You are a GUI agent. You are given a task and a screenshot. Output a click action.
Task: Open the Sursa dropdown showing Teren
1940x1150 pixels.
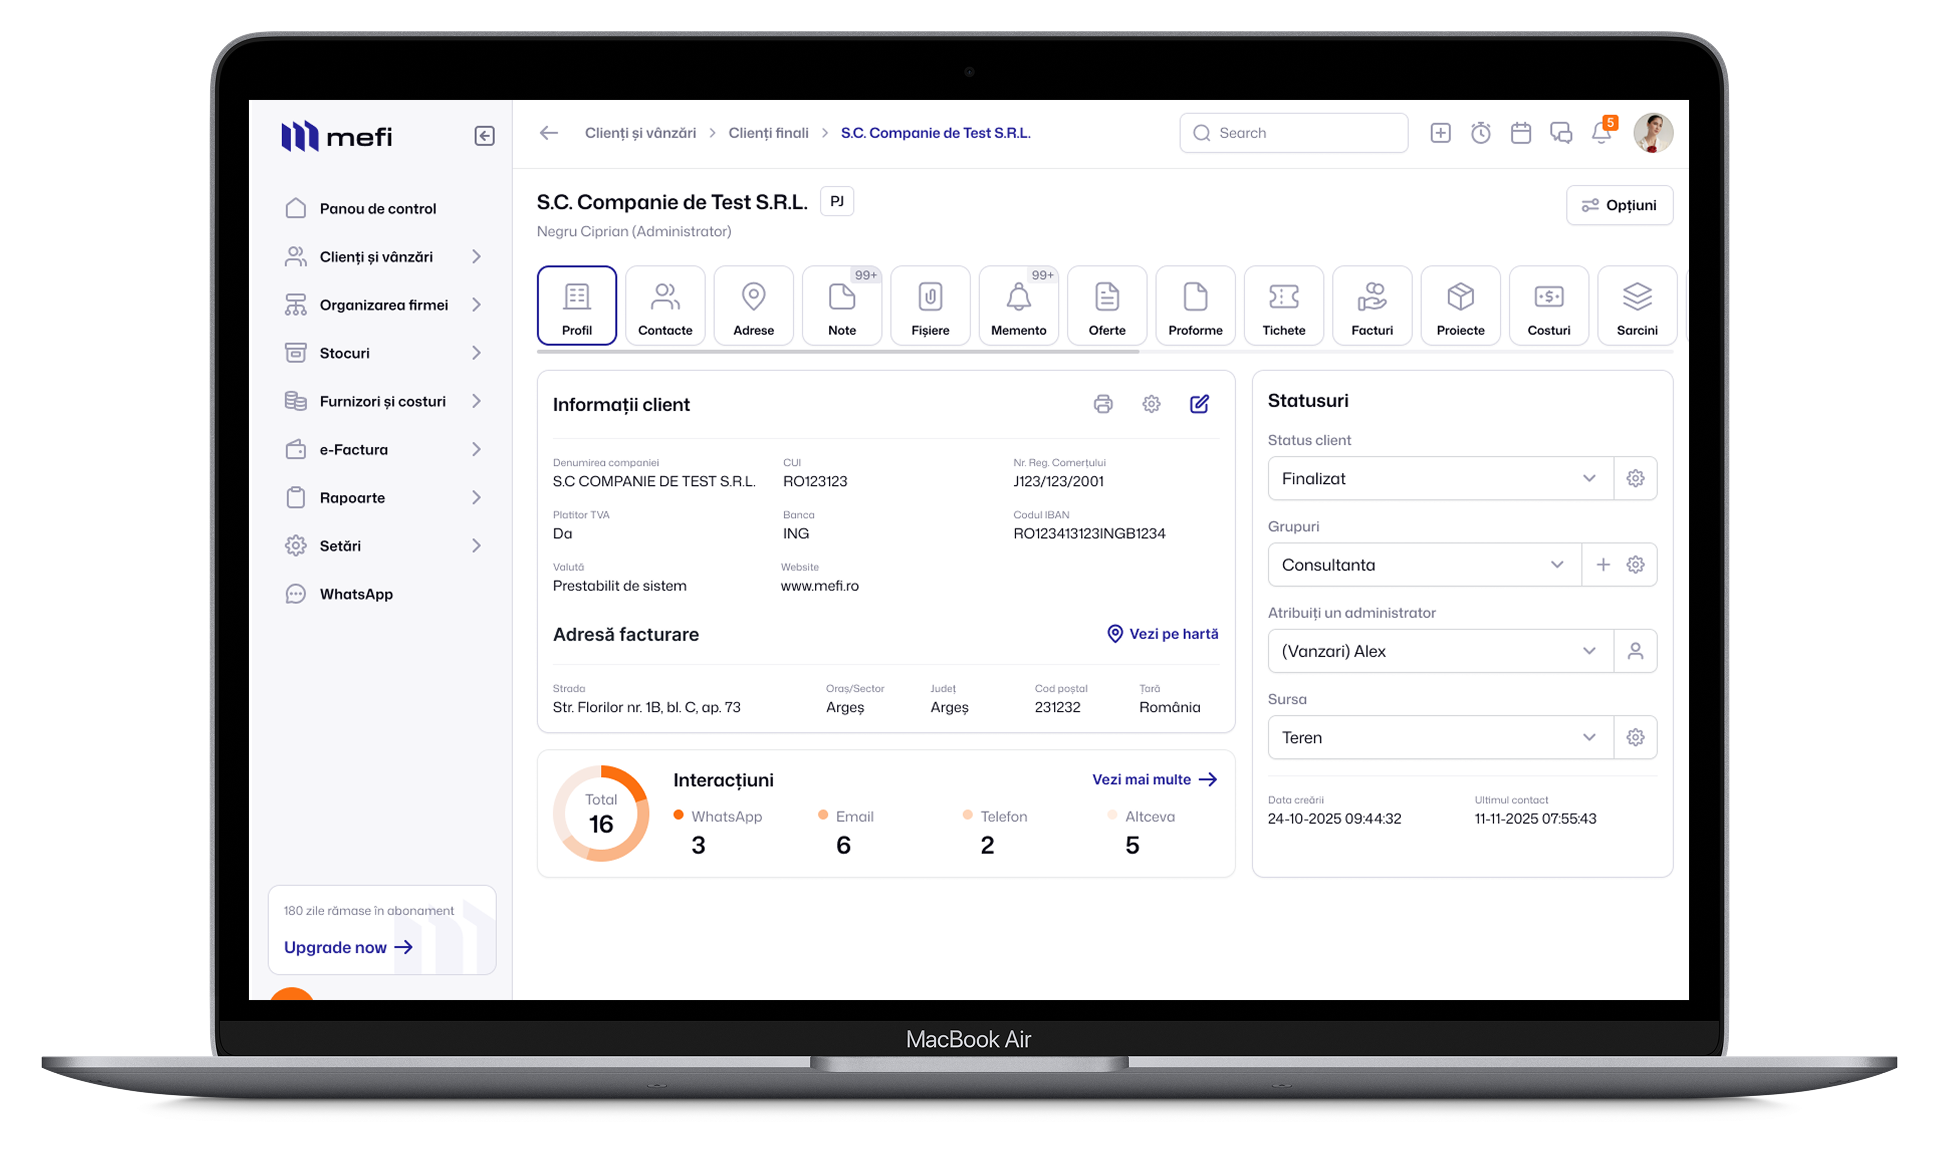pyautogui.click(x=1440, y=737)
